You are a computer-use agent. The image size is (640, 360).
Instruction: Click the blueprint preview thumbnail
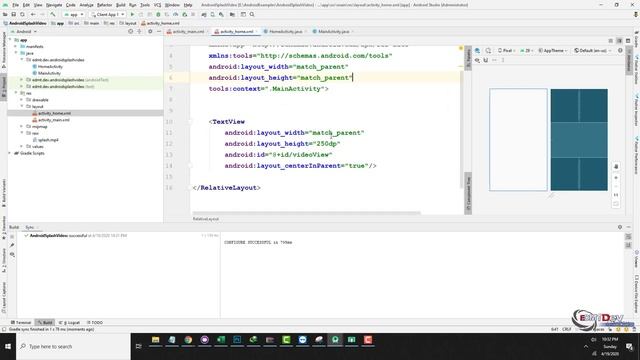coord(579,140)
